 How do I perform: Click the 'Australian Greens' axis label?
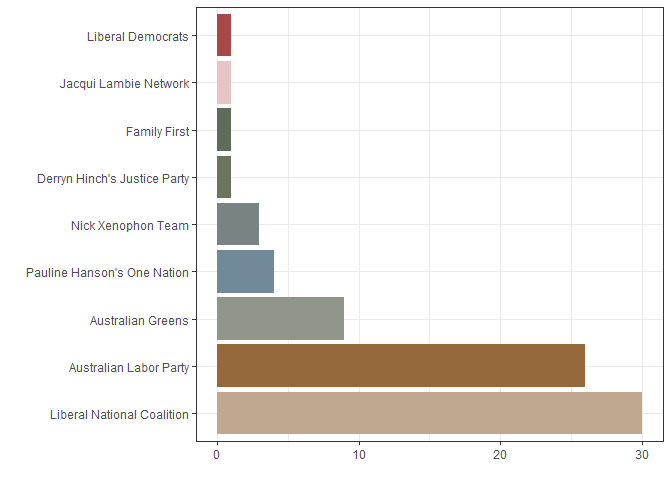pos(139,321)
